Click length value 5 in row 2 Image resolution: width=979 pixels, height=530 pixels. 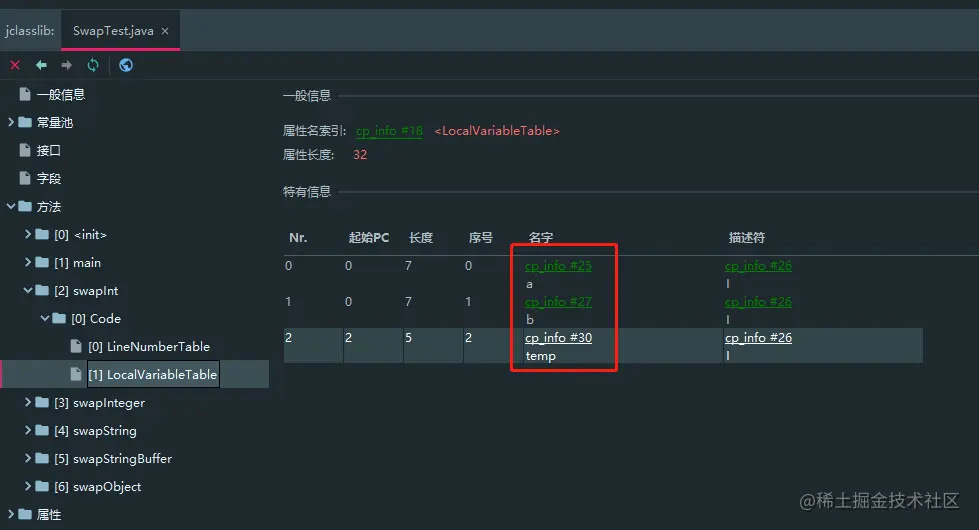pos(408,338)
